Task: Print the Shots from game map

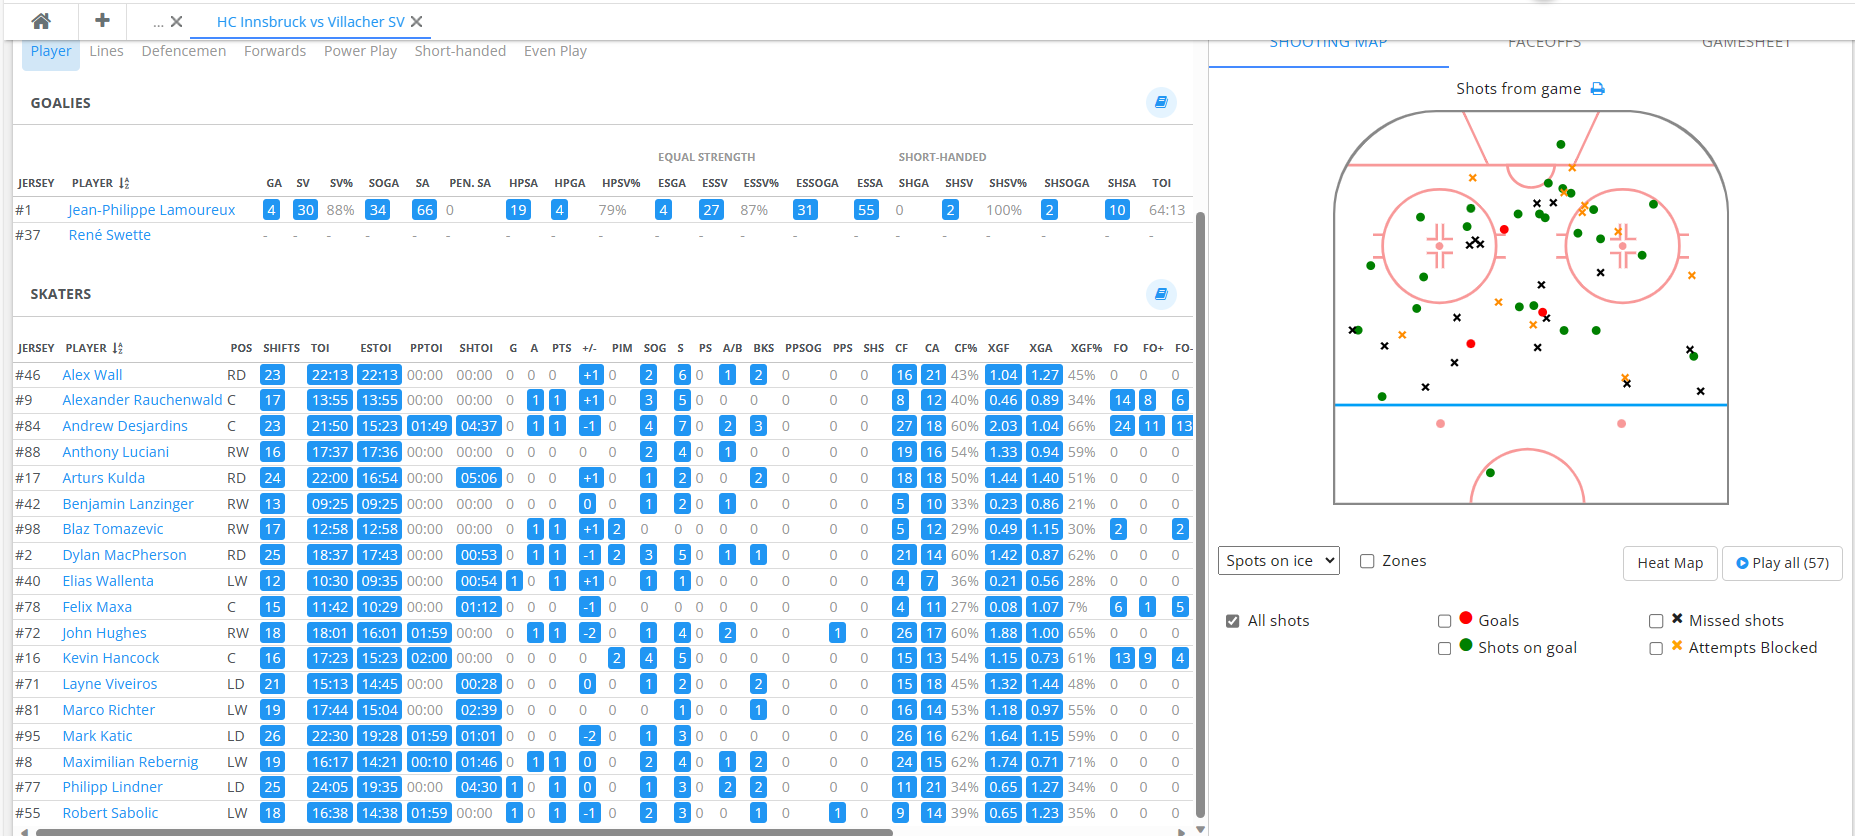Action: click(1597, 89)
